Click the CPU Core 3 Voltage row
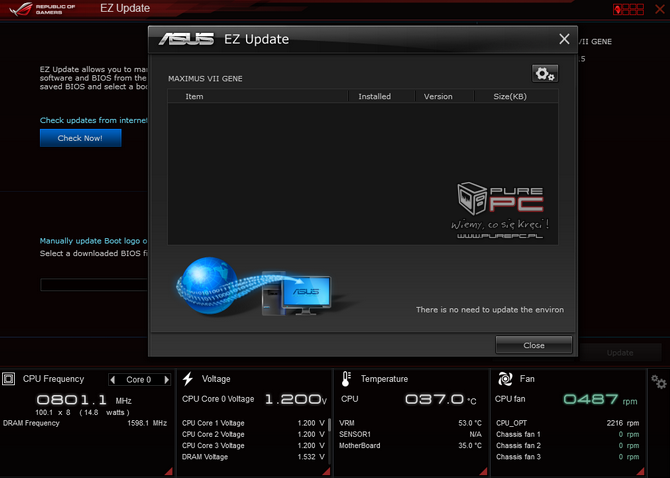This screenshot has width=670, height=478. click(x=253, y=446)
